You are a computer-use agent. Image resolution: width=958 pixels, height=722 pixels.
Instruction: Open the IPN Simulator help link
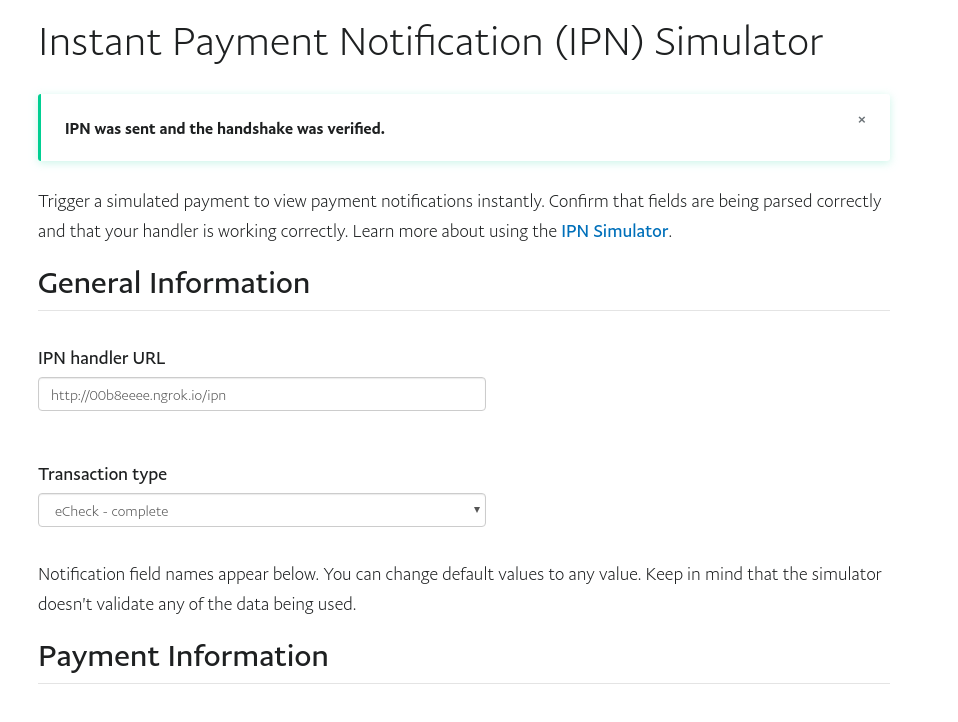614,231
